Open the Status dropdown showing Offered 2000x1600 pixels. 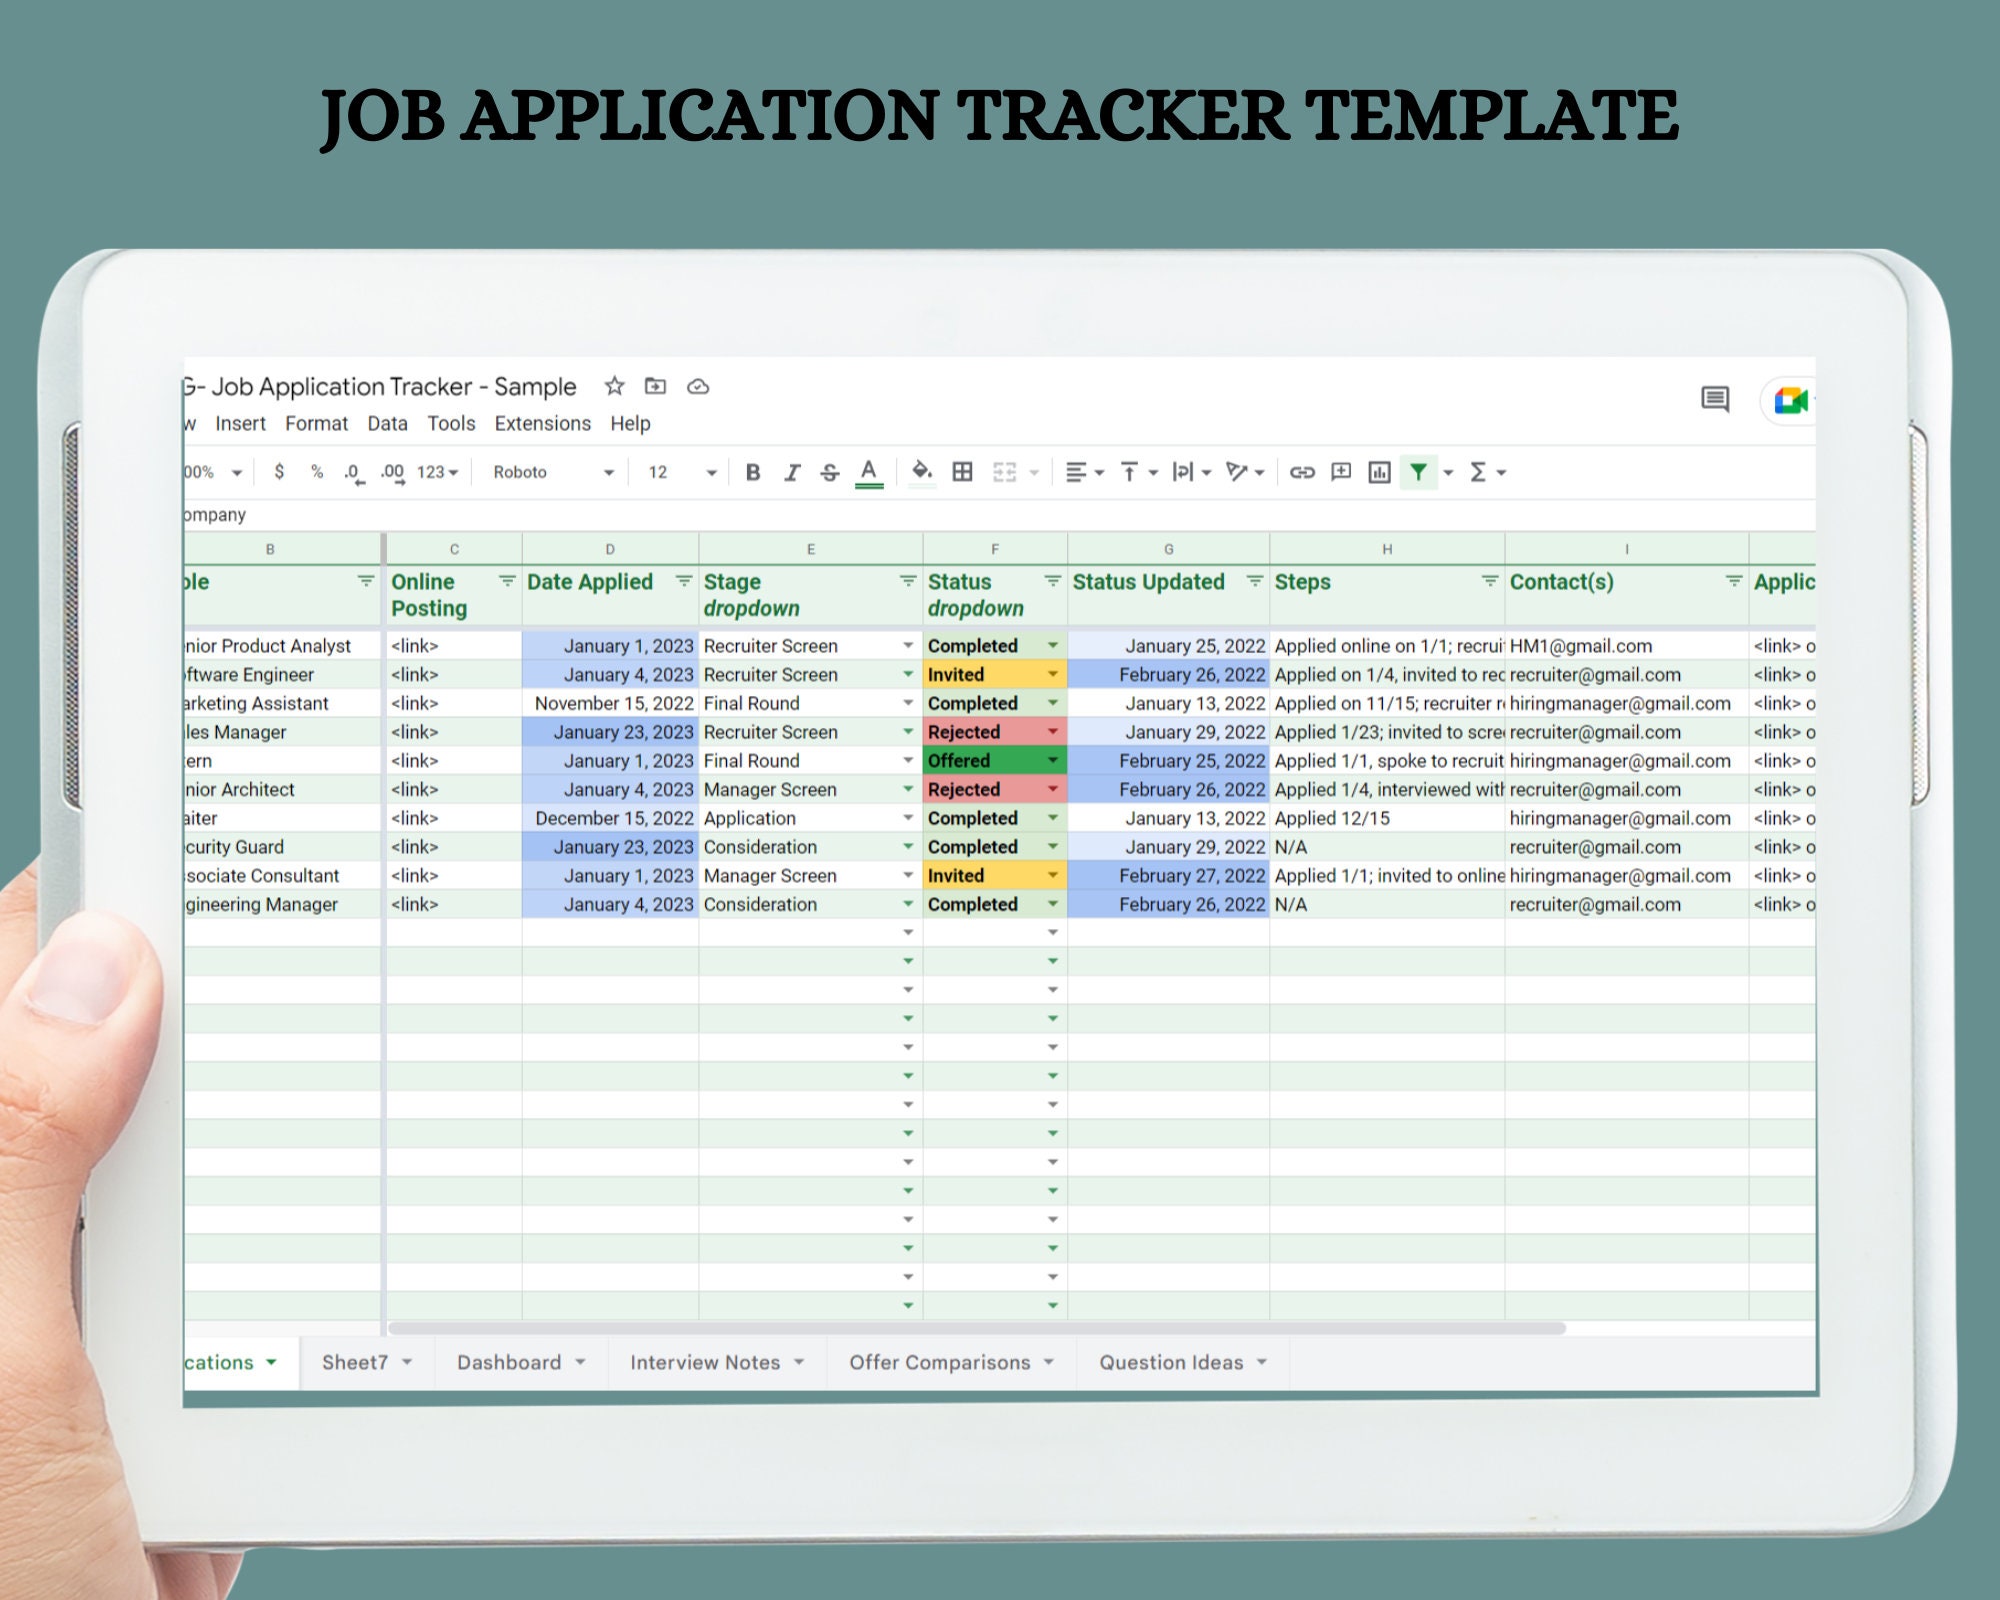pyautogui.click(x=1052, y=760)
